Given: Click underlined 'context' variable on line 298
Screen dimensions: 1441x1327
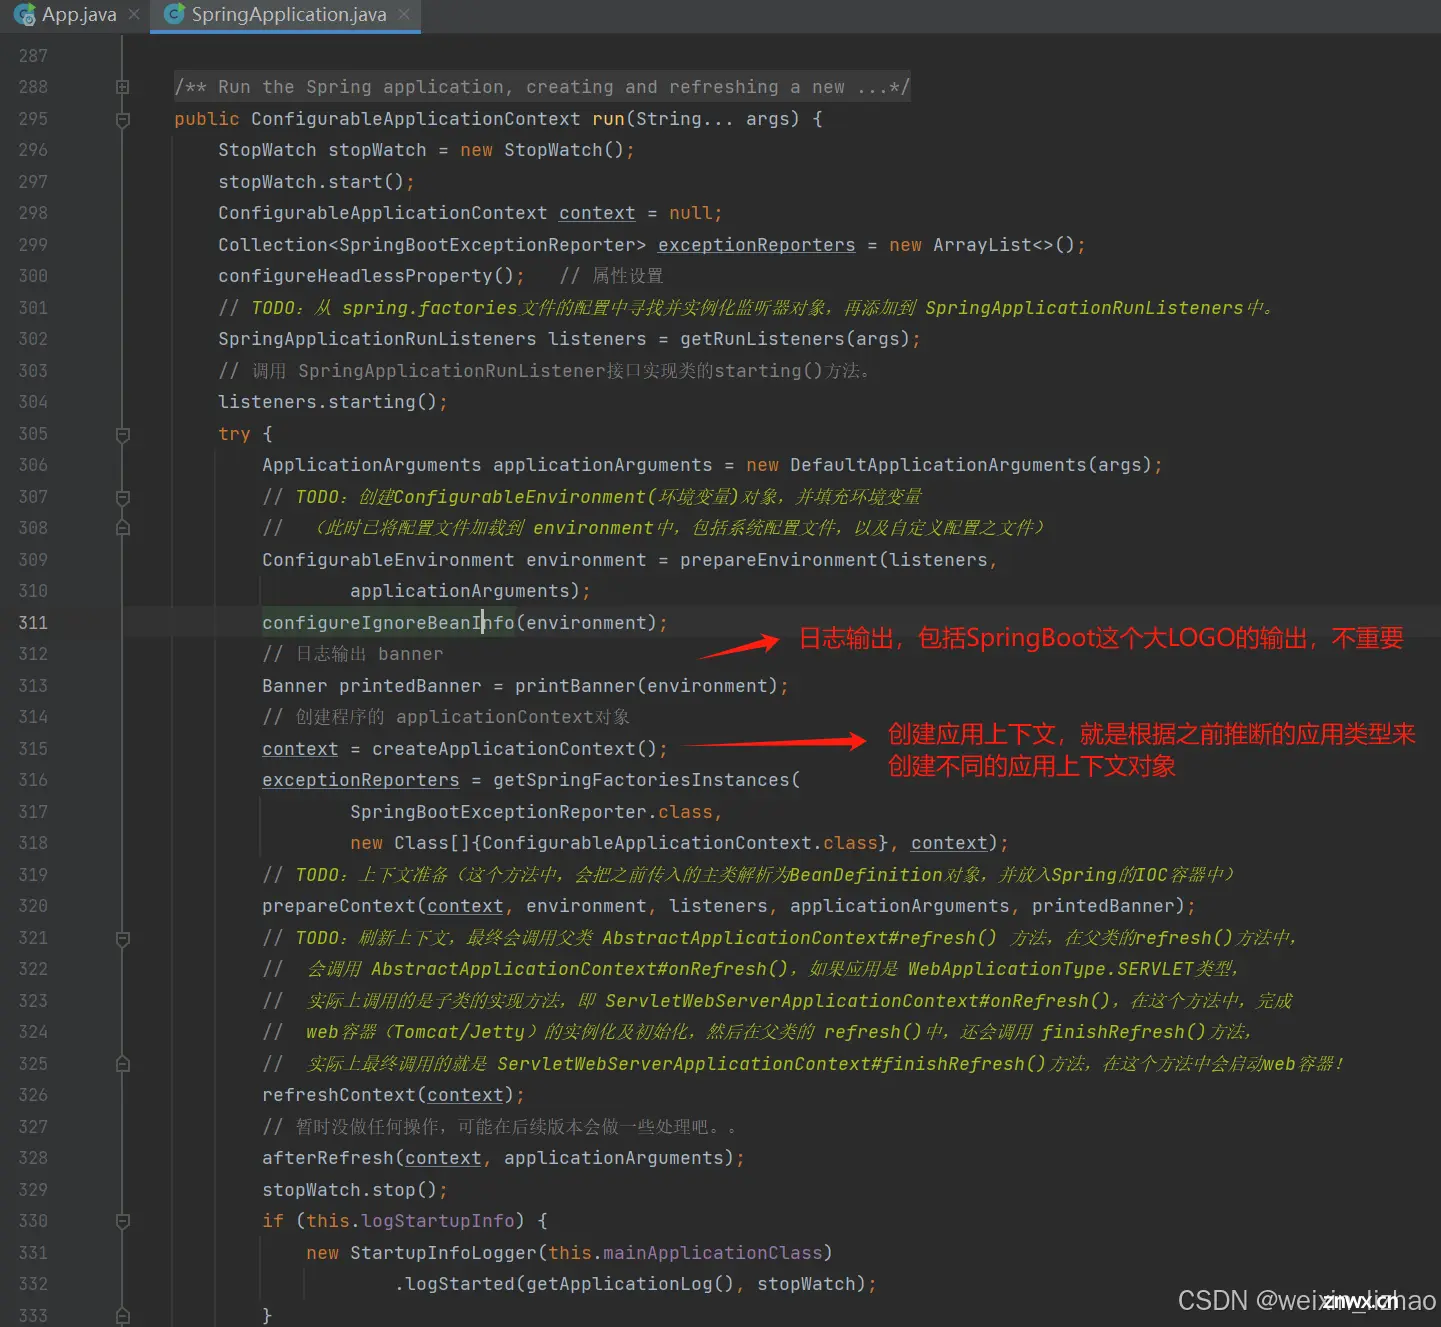Looking at the screenshot, I should 597,213.
